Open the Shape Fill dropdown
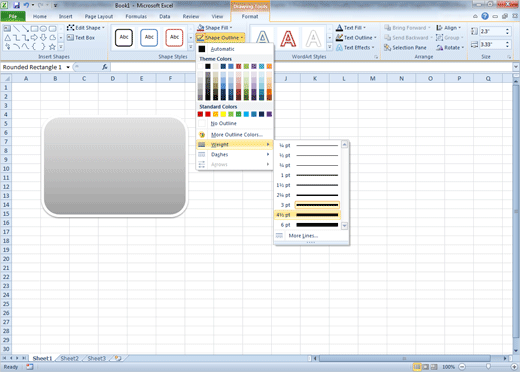 (215, 28)
